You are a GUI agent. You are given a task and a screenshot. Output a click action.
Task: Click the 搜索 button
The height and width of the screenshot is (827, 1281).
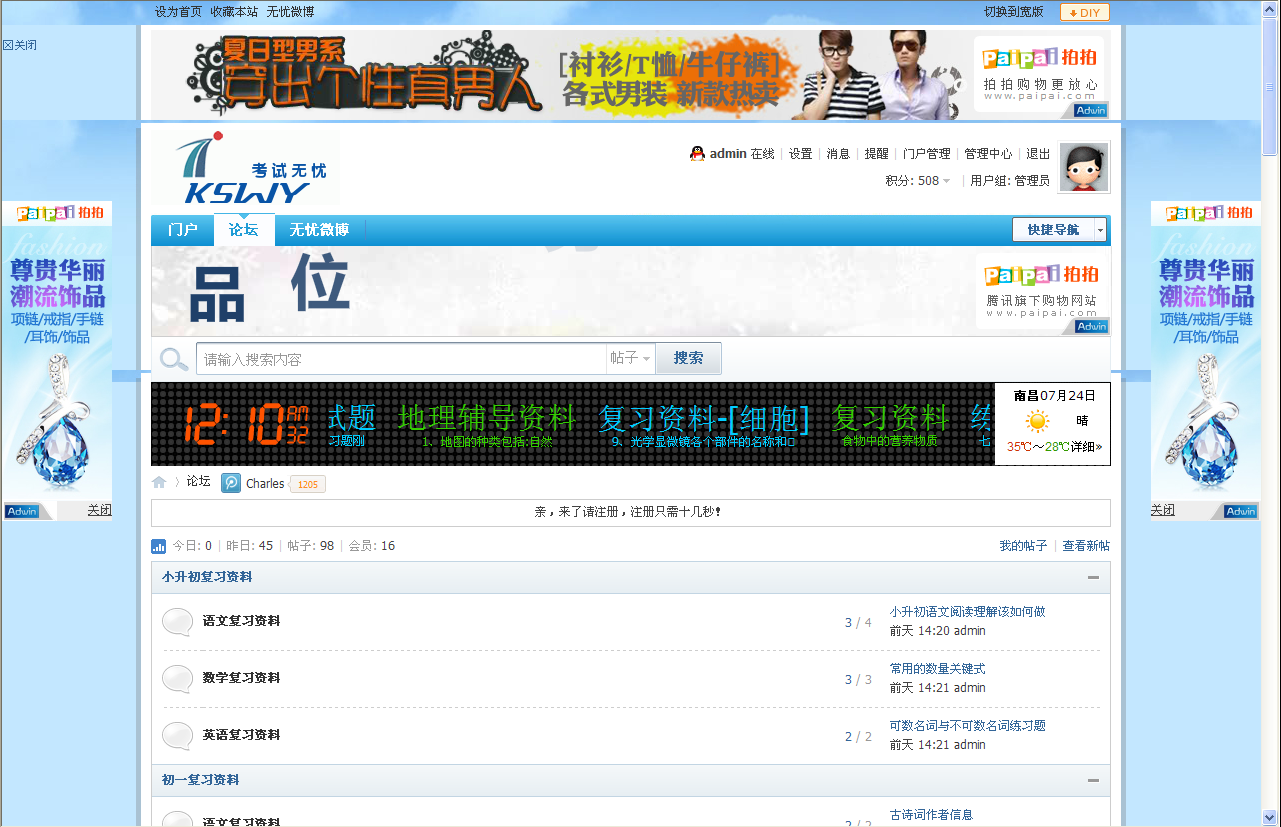tap(688, 358)
